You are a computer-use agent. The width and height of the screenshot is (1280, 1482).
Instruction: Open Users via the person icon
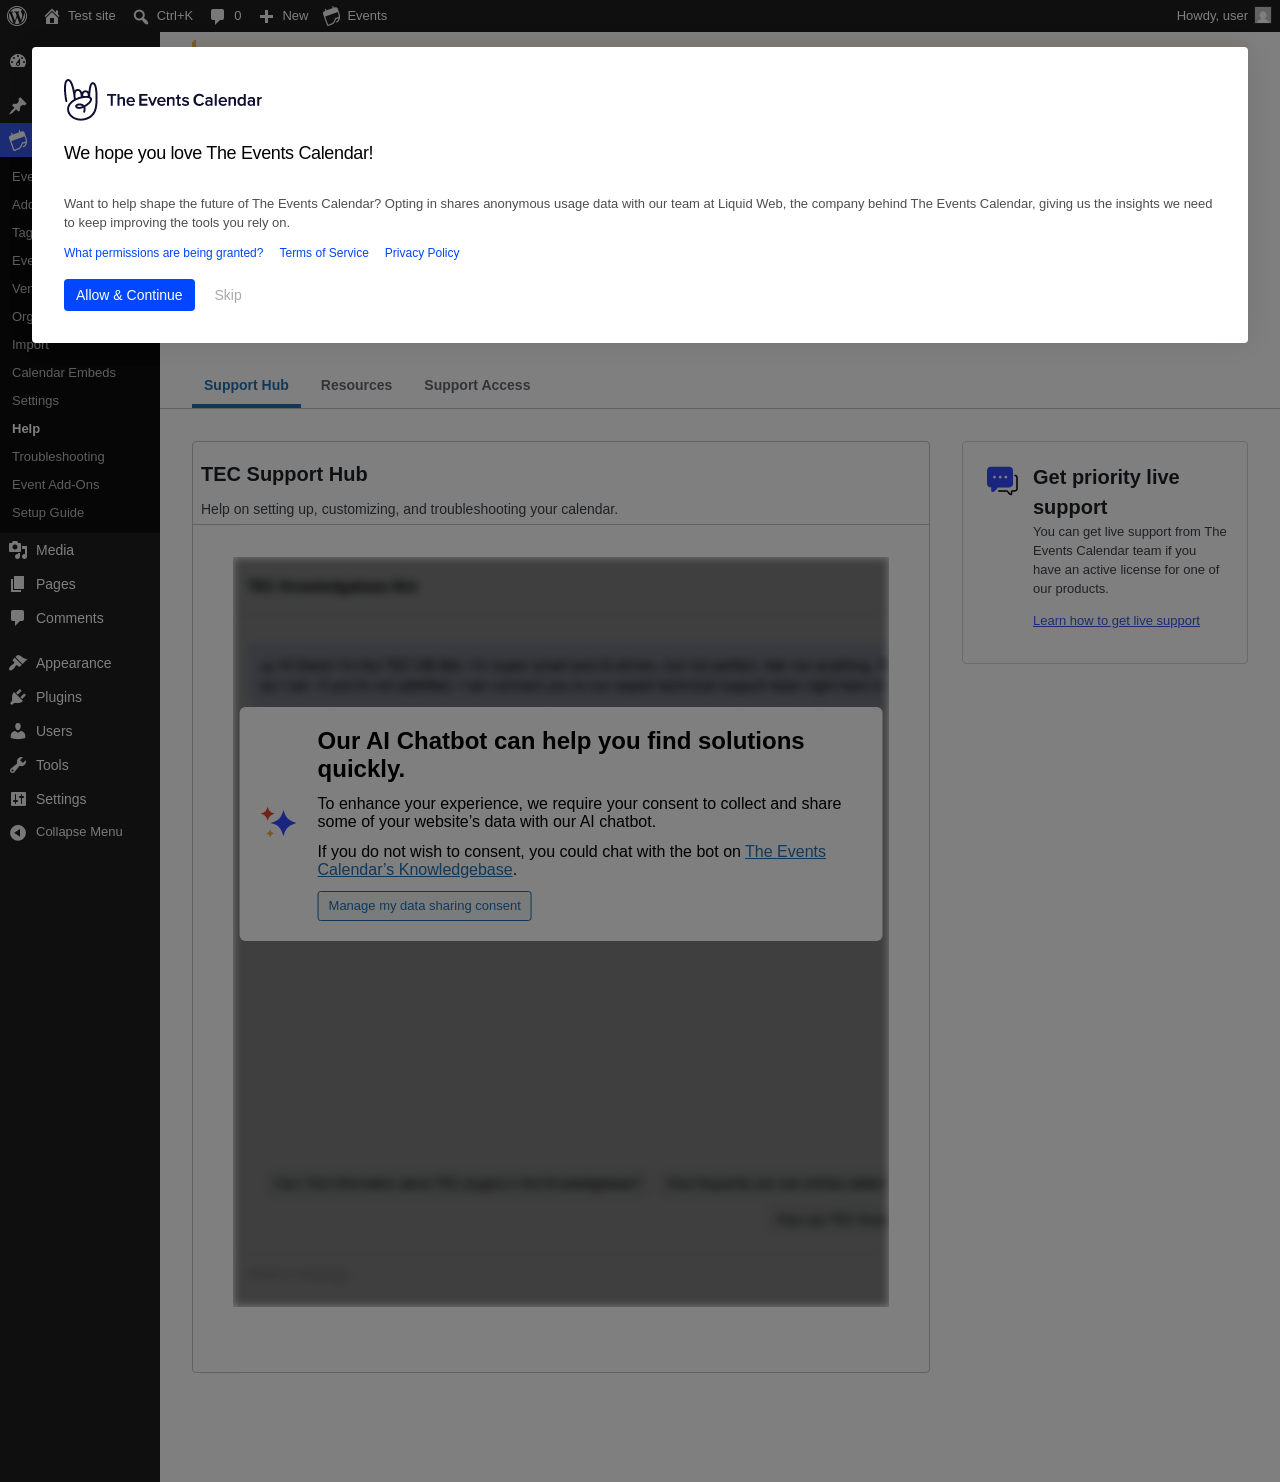pyautogui.click(x=18, y=731)
